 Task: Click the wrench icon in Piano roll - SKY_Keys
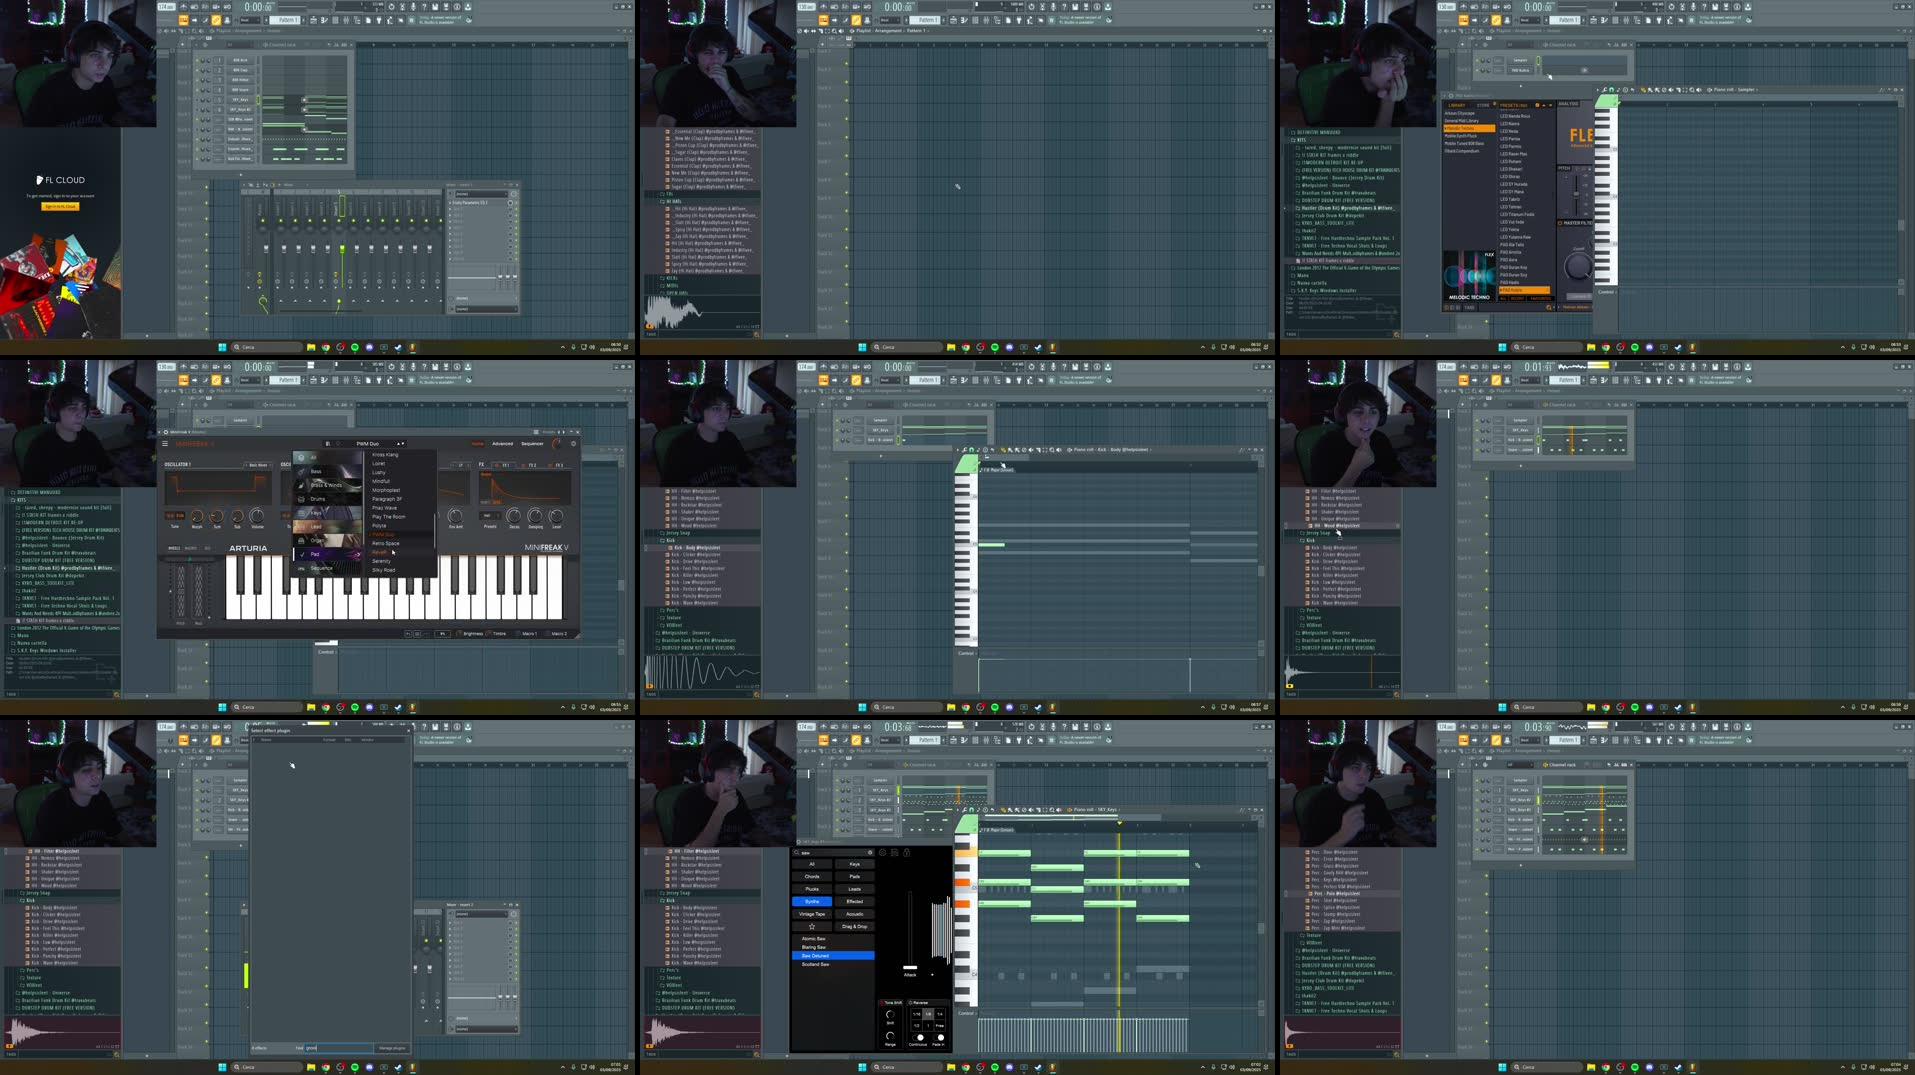tap(964, 810)
